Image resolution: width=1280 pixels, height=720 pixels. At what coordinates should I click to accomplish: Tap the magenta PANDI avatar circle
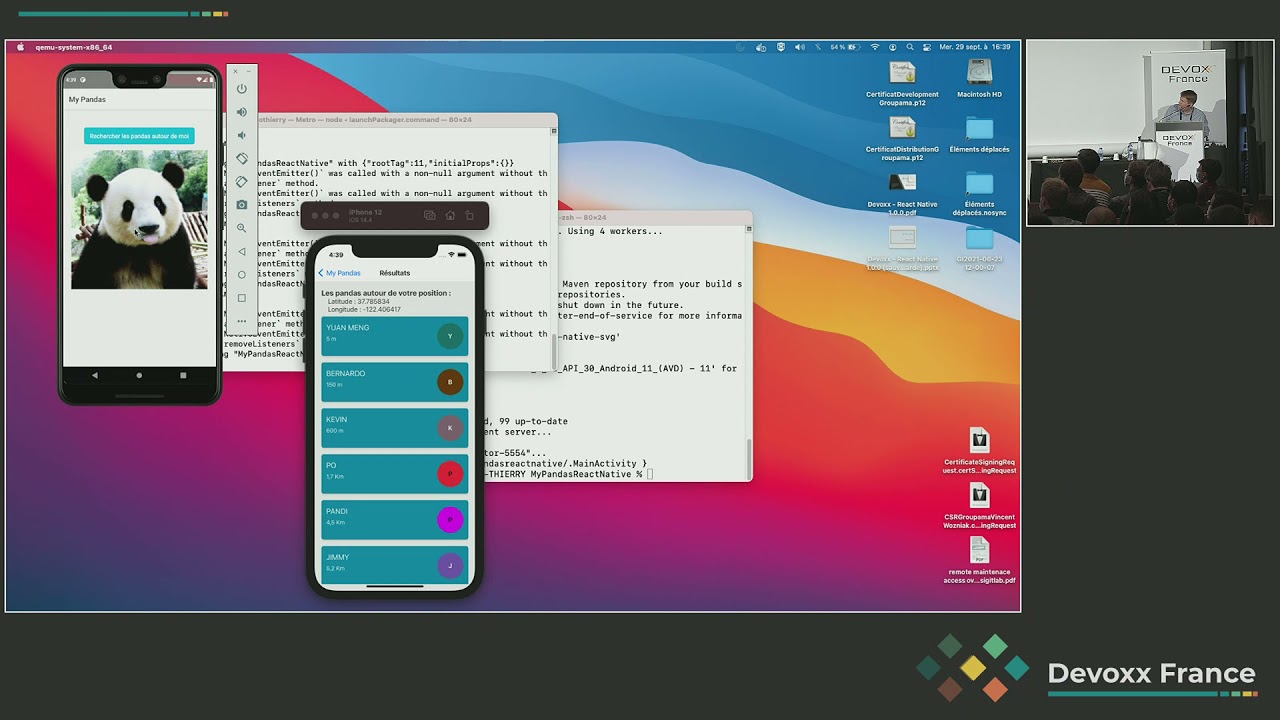[x=450, y=520]
